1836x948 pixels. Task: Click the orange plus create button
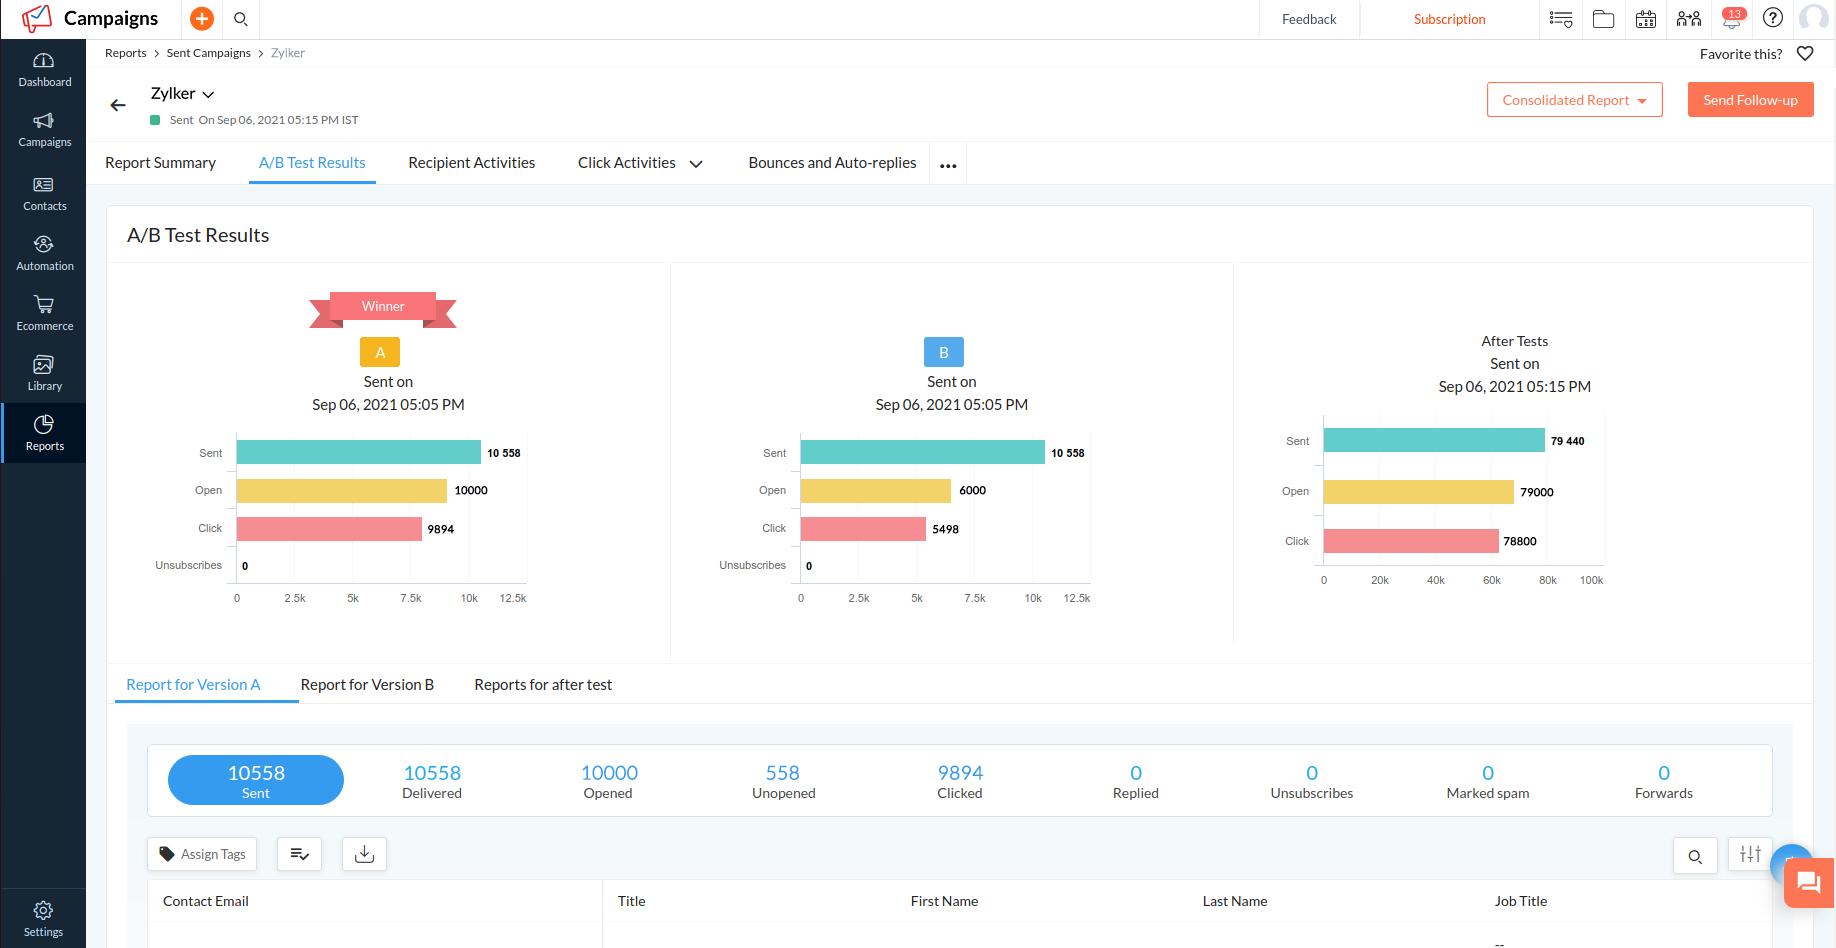[202, 19]
